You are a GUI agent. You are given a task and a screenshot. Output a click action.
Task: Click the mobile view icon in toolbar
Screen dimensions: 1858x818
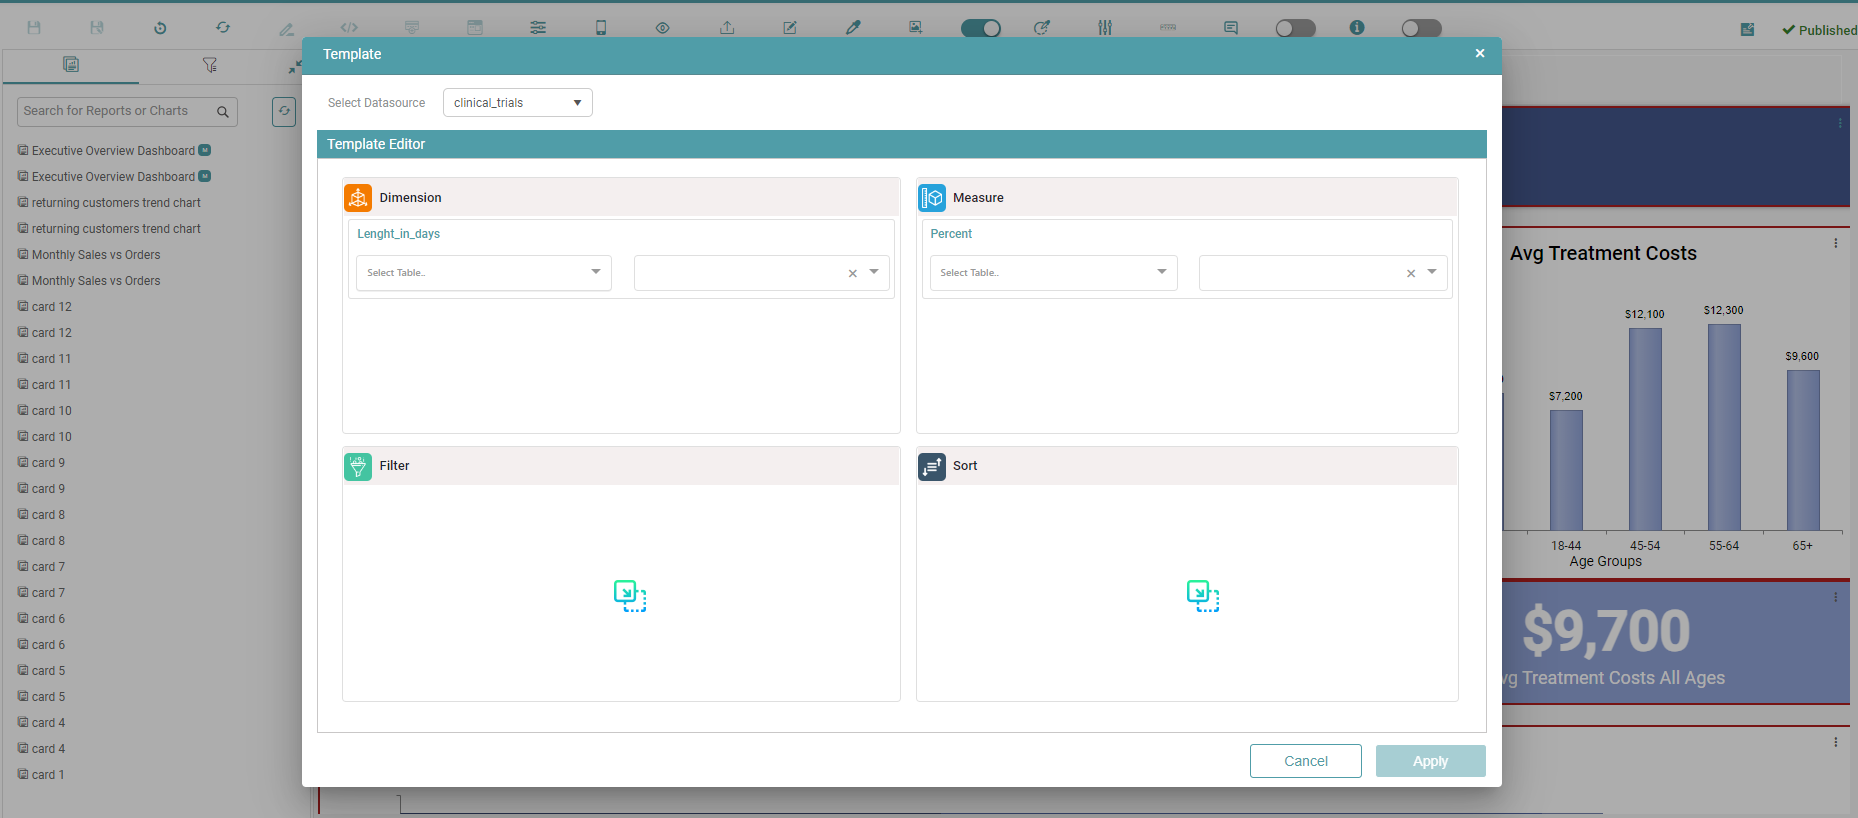601,28
